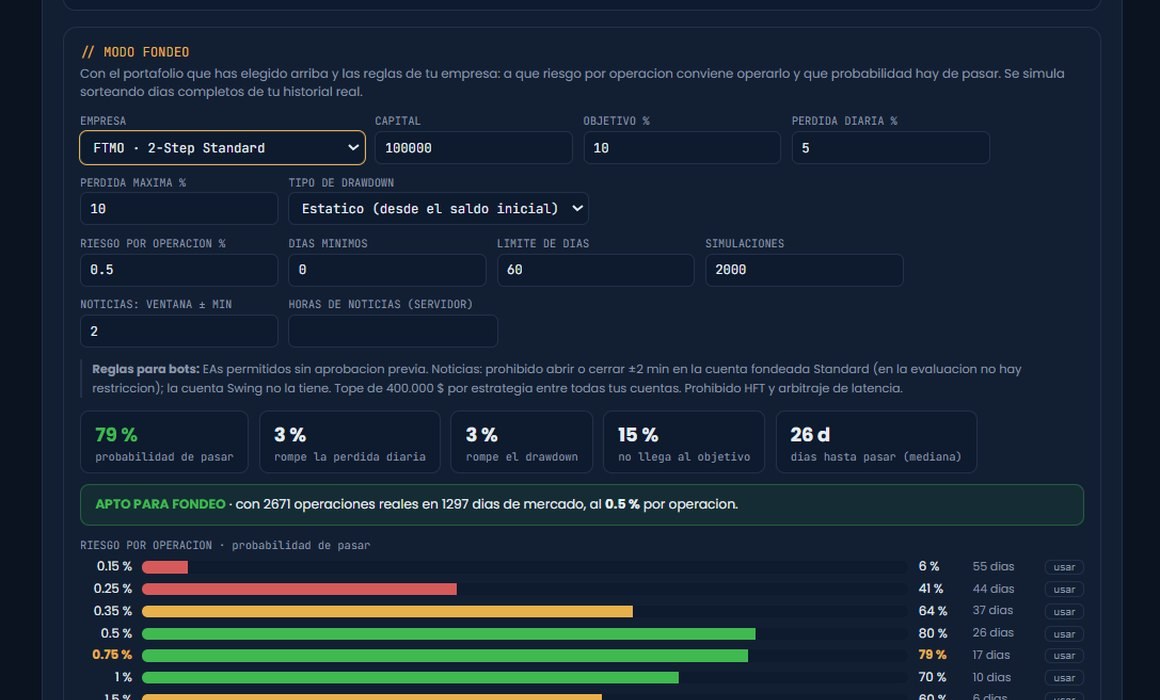Open the Tipo de Drawdown dropdown
This screenshot has height=700, width=1160.
pos(438,209)
